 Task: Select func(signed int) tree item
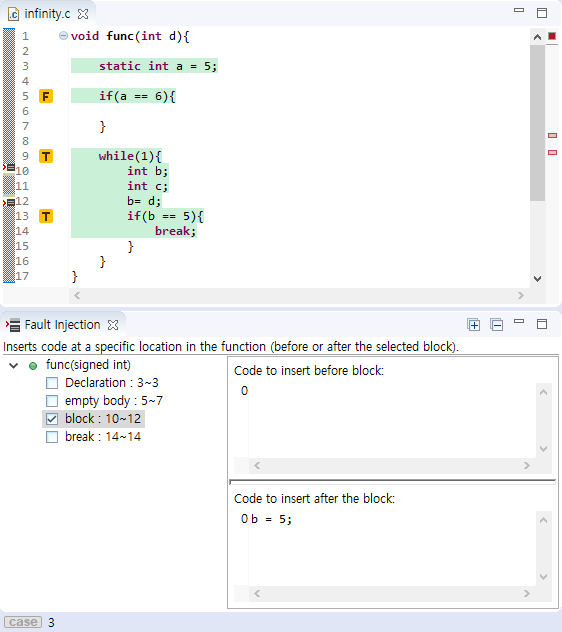point(88,365)
